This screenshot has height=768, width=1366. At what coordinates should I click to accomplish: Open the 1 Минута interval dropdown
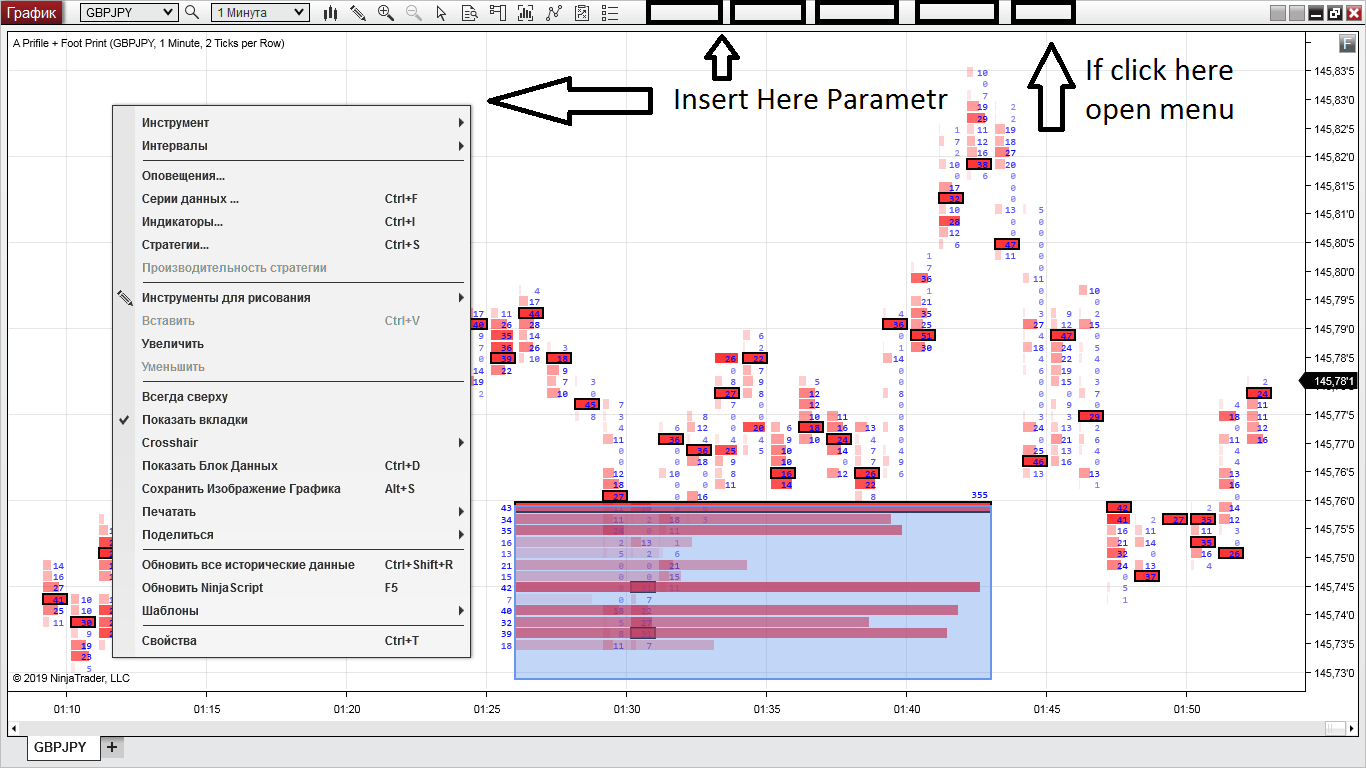(x=259, y=13)
